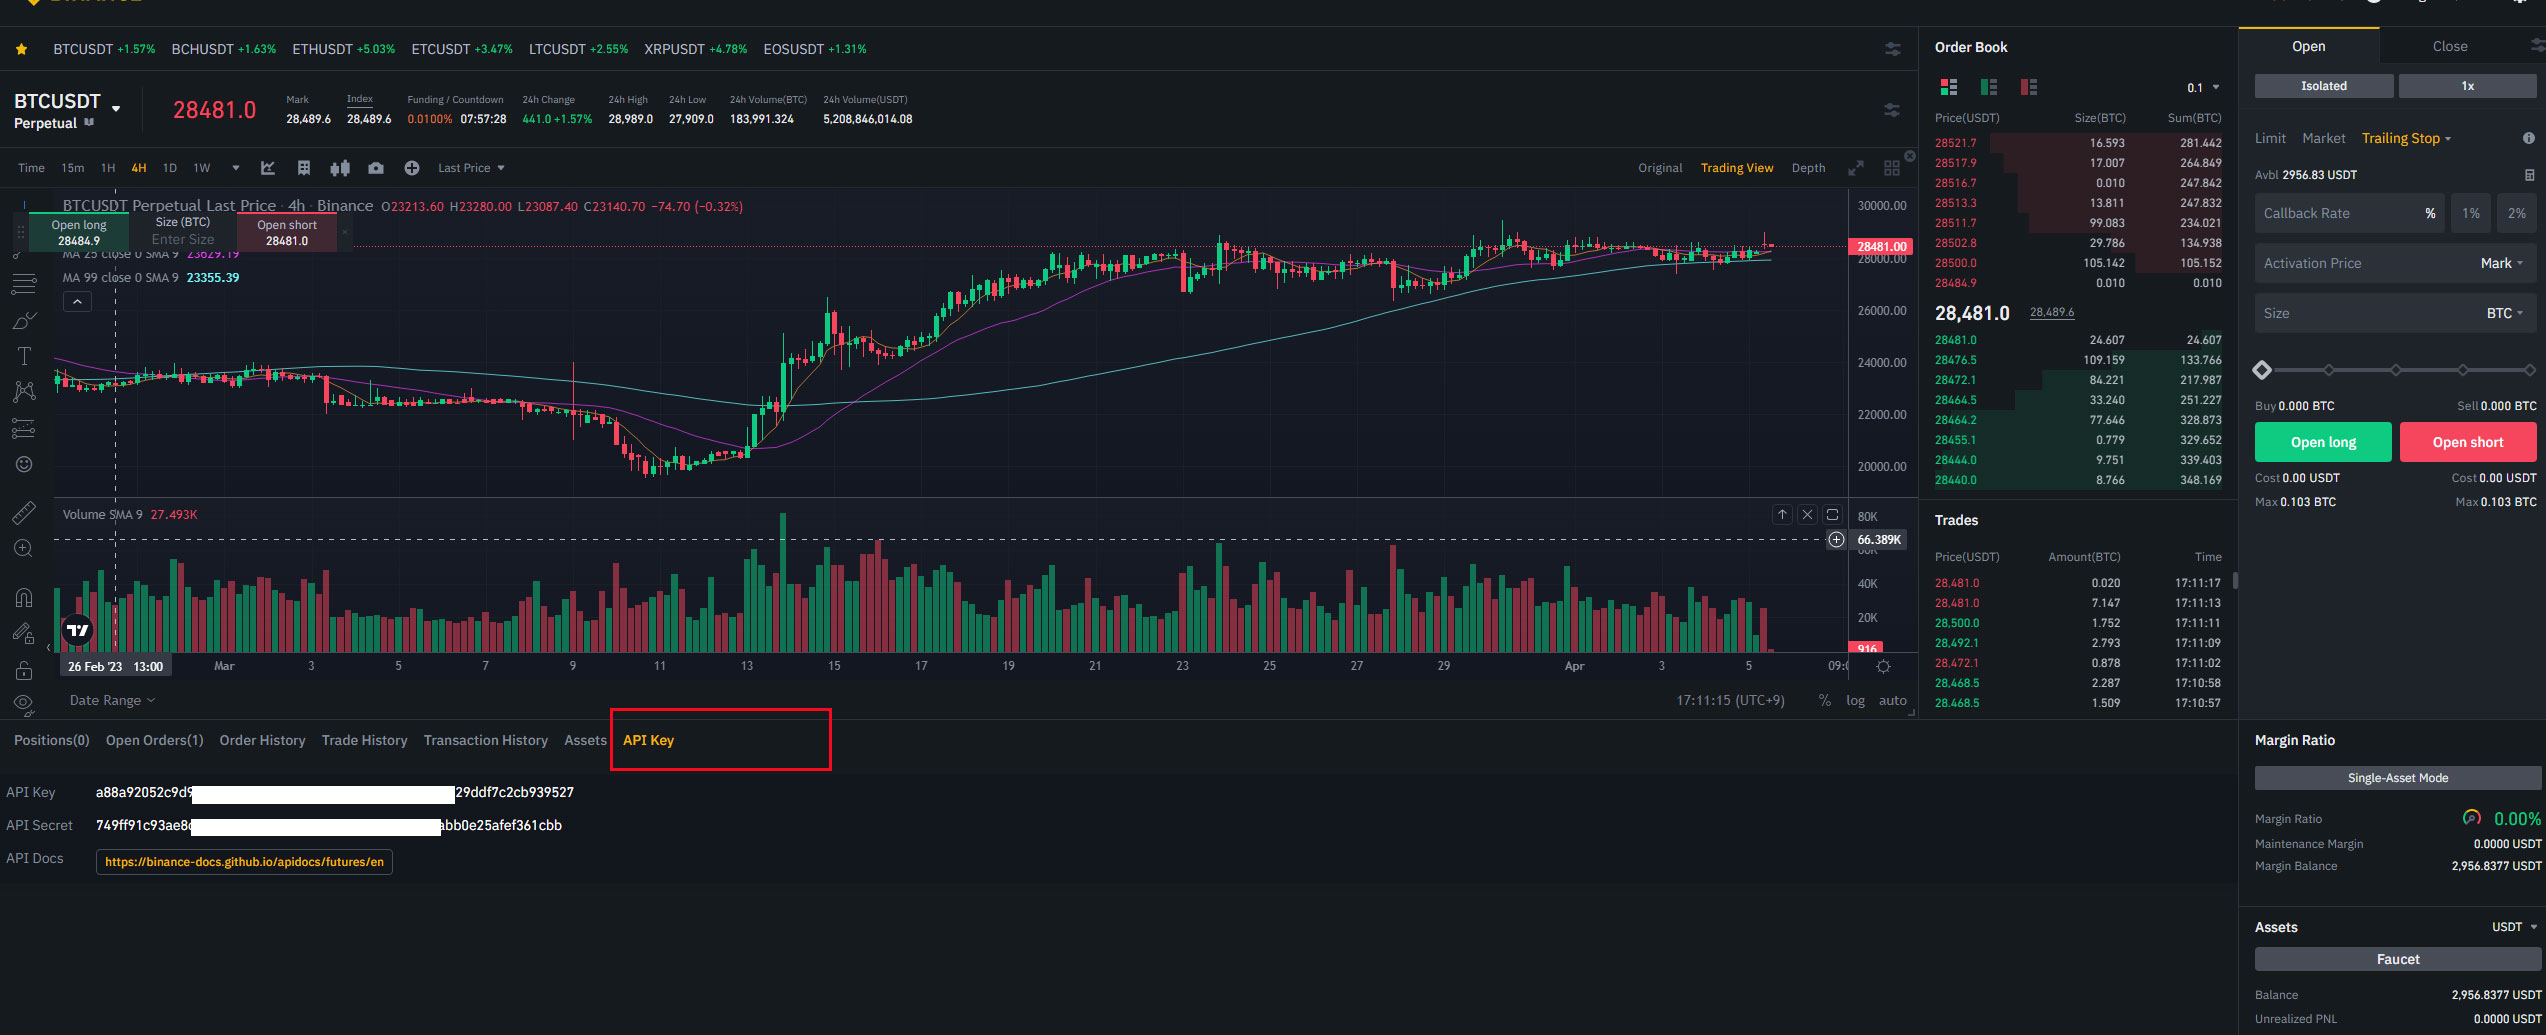2546x1035 pixels.
Task: Open the Mark activation price type dropdown
Action: click(x=2502, y=263)
